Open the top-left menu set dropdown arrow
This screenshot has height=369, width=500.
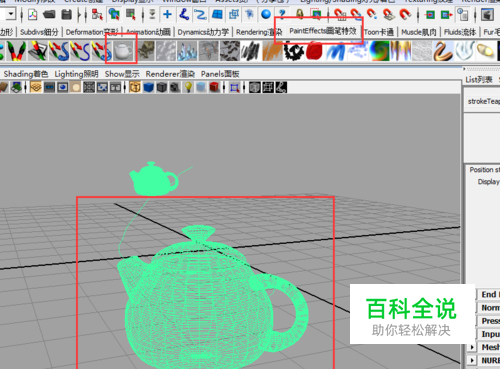11,14
